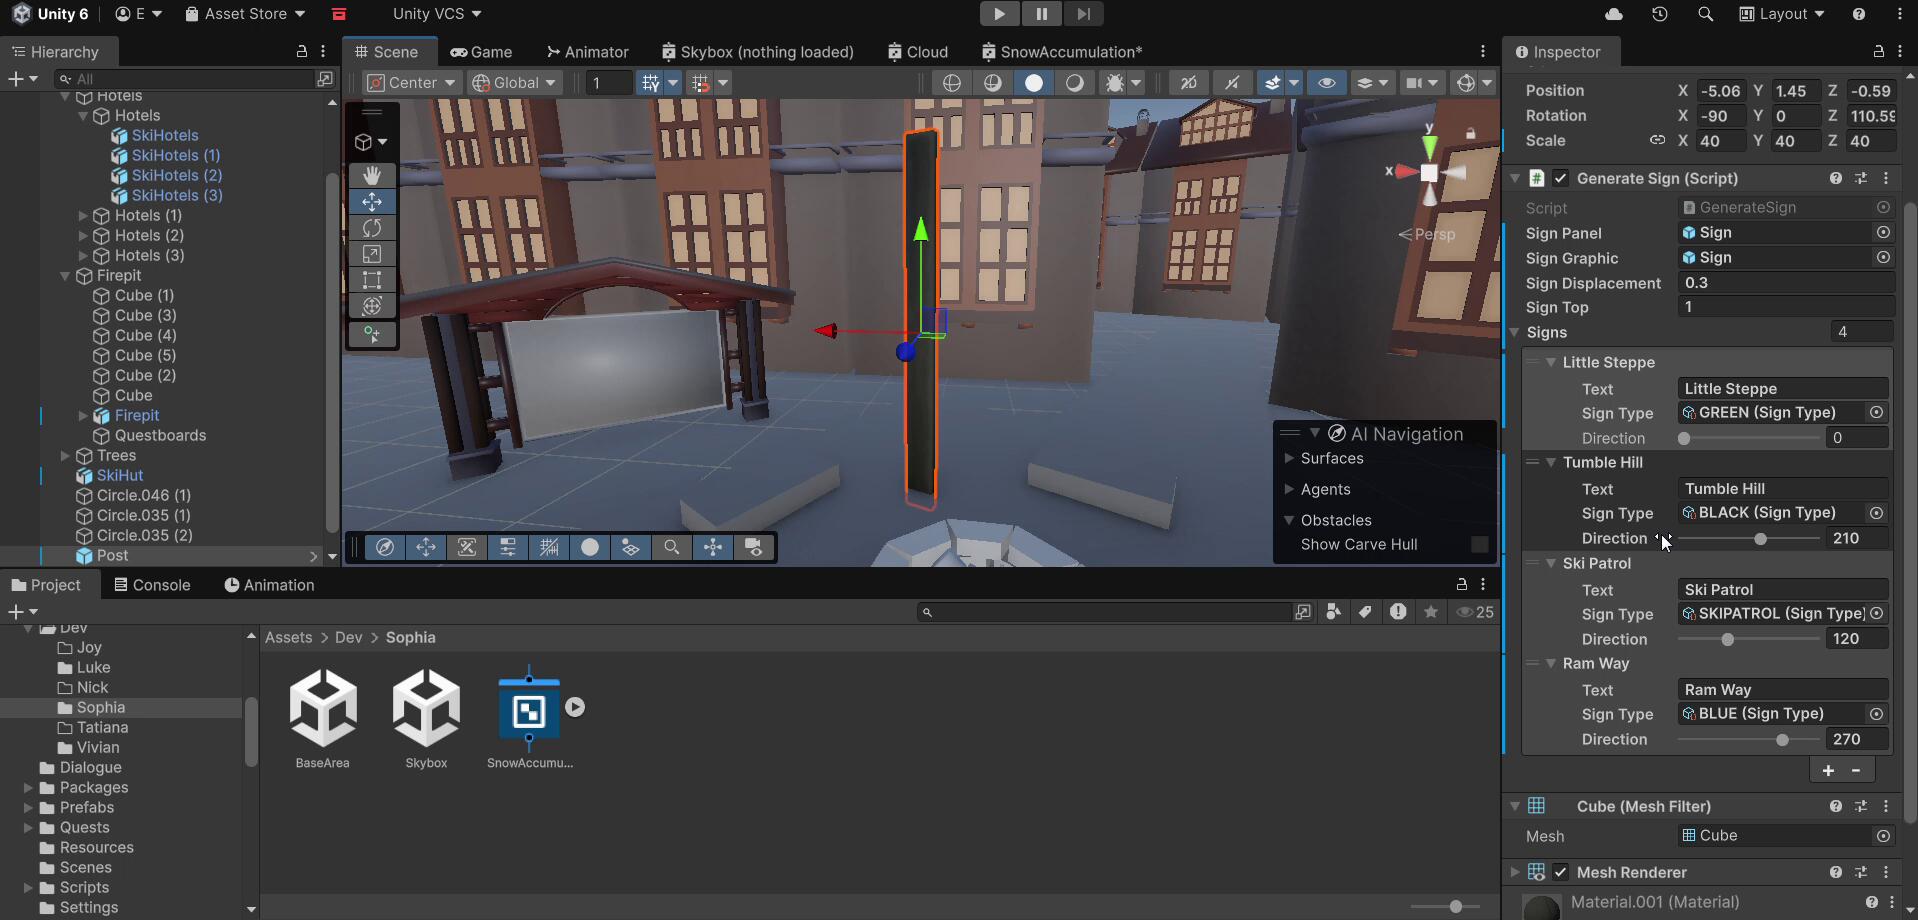Image resolution: width=1918 pixels, height=920 pixels.
Task: Expand Hotels (1) in hierarchy
Action: coord(83,215)
